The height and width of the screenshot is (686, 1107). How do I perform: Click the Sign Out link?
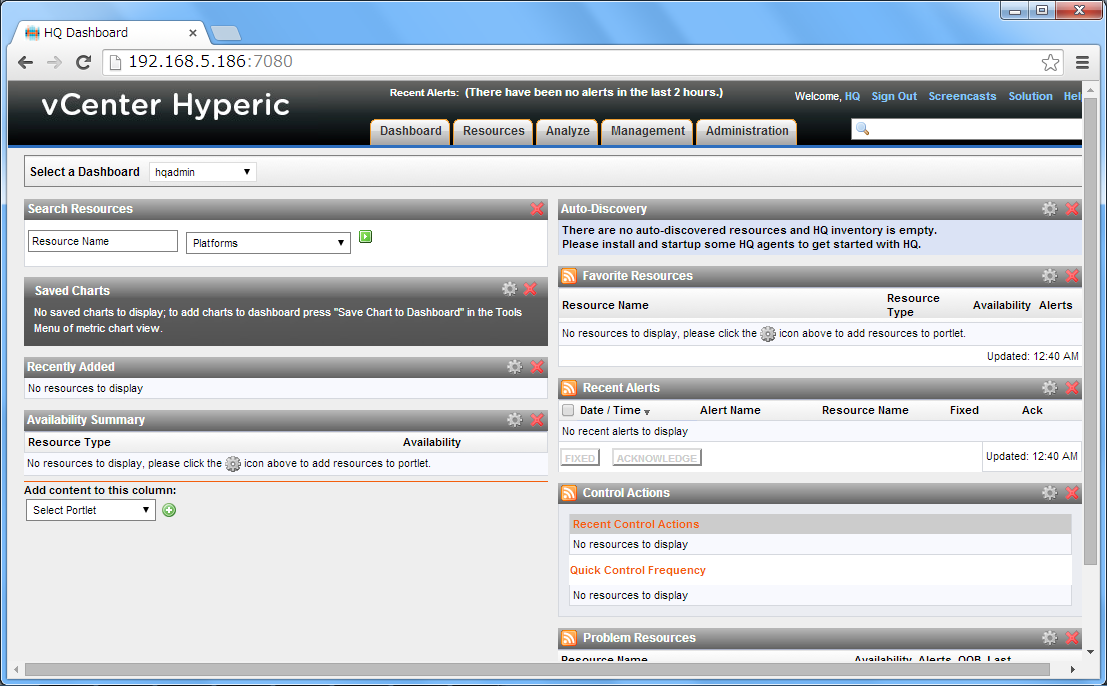click(x=894, y=96)
